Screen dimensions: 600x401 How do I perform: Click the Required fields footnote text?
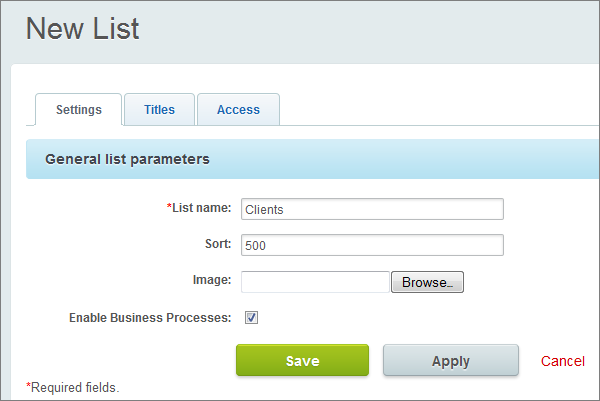(75, 387)
